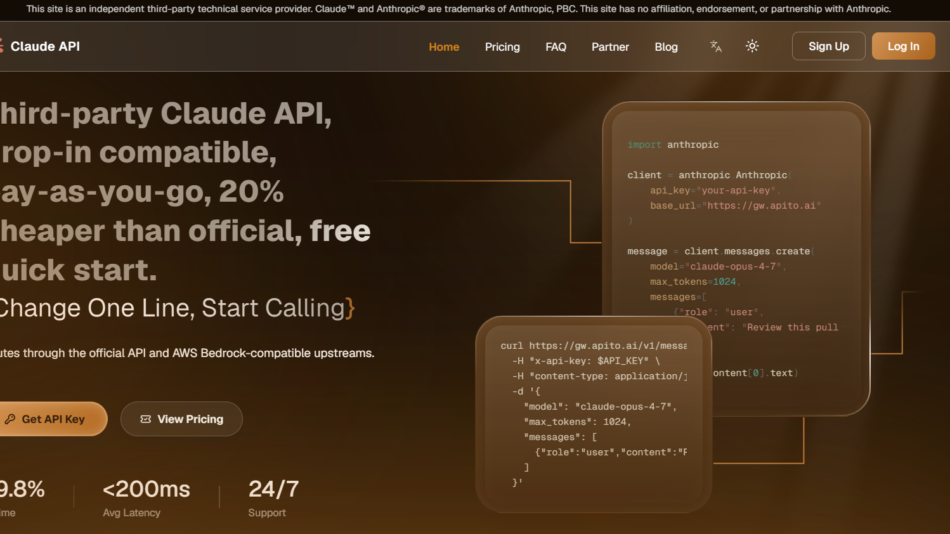Viewport: 950px width, 534px height.
Task: Click the key icon in Get API Key
Action: coord(10,419)
